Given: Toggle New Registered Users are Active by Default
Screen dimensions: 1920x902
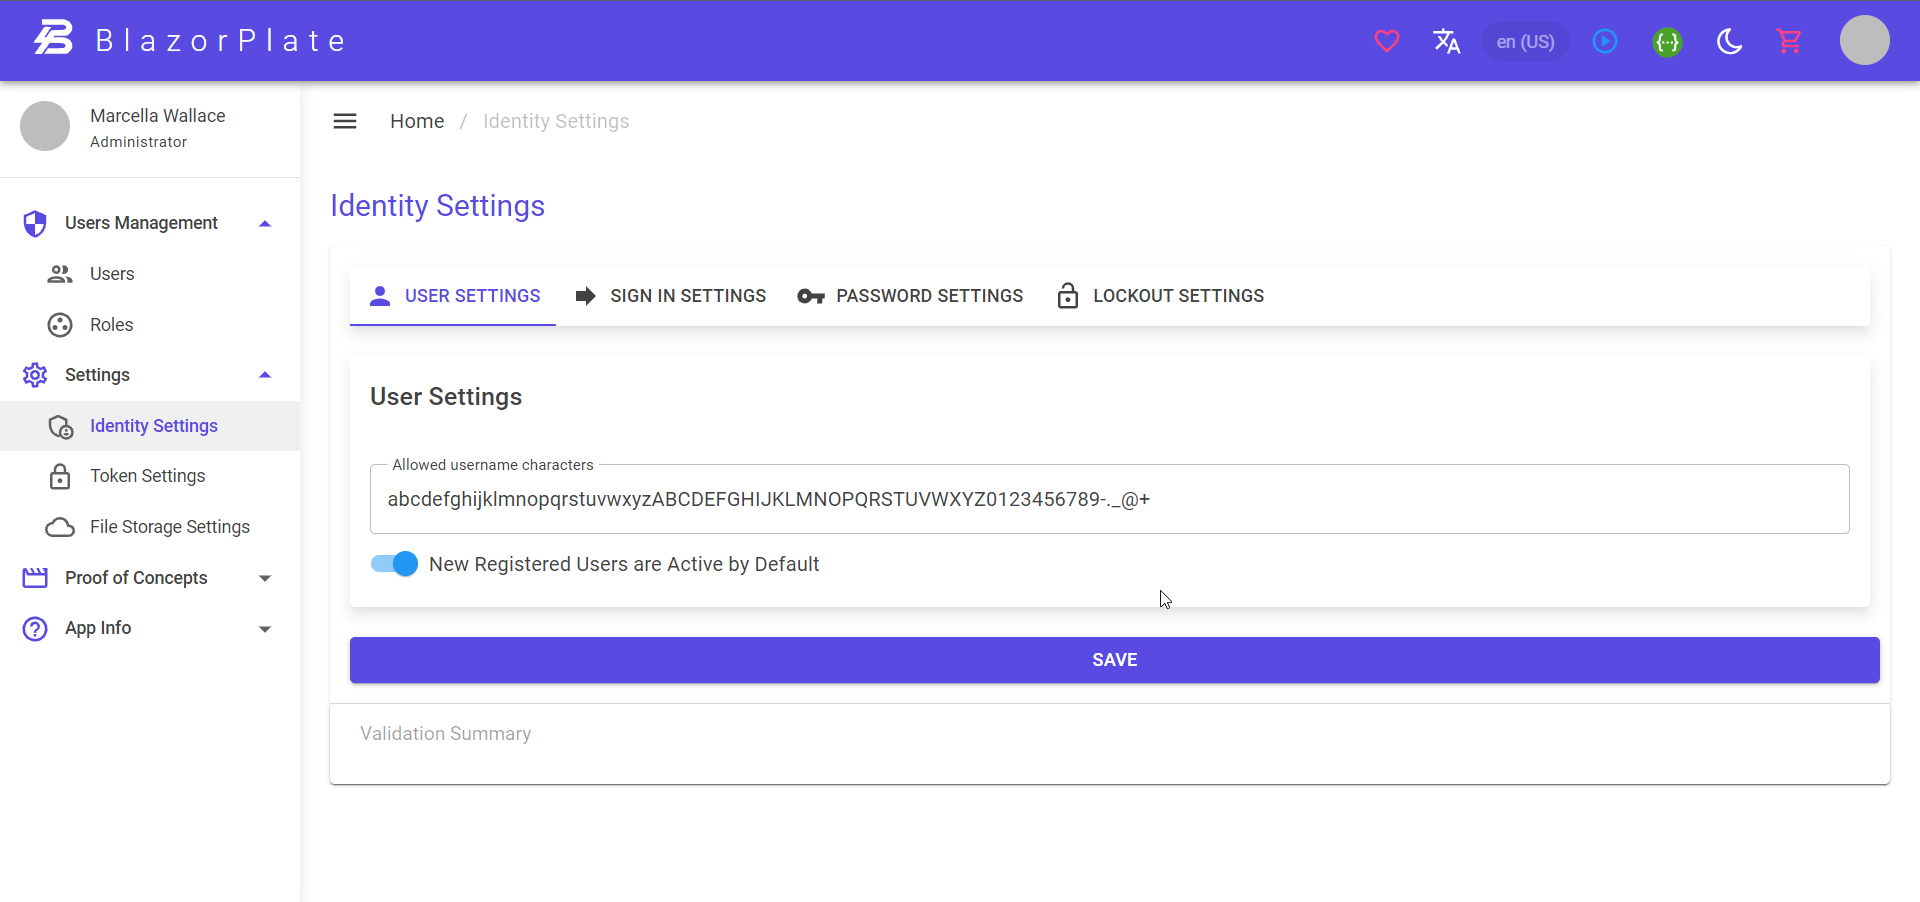Looking at the screenshot, I should (393, 564).
